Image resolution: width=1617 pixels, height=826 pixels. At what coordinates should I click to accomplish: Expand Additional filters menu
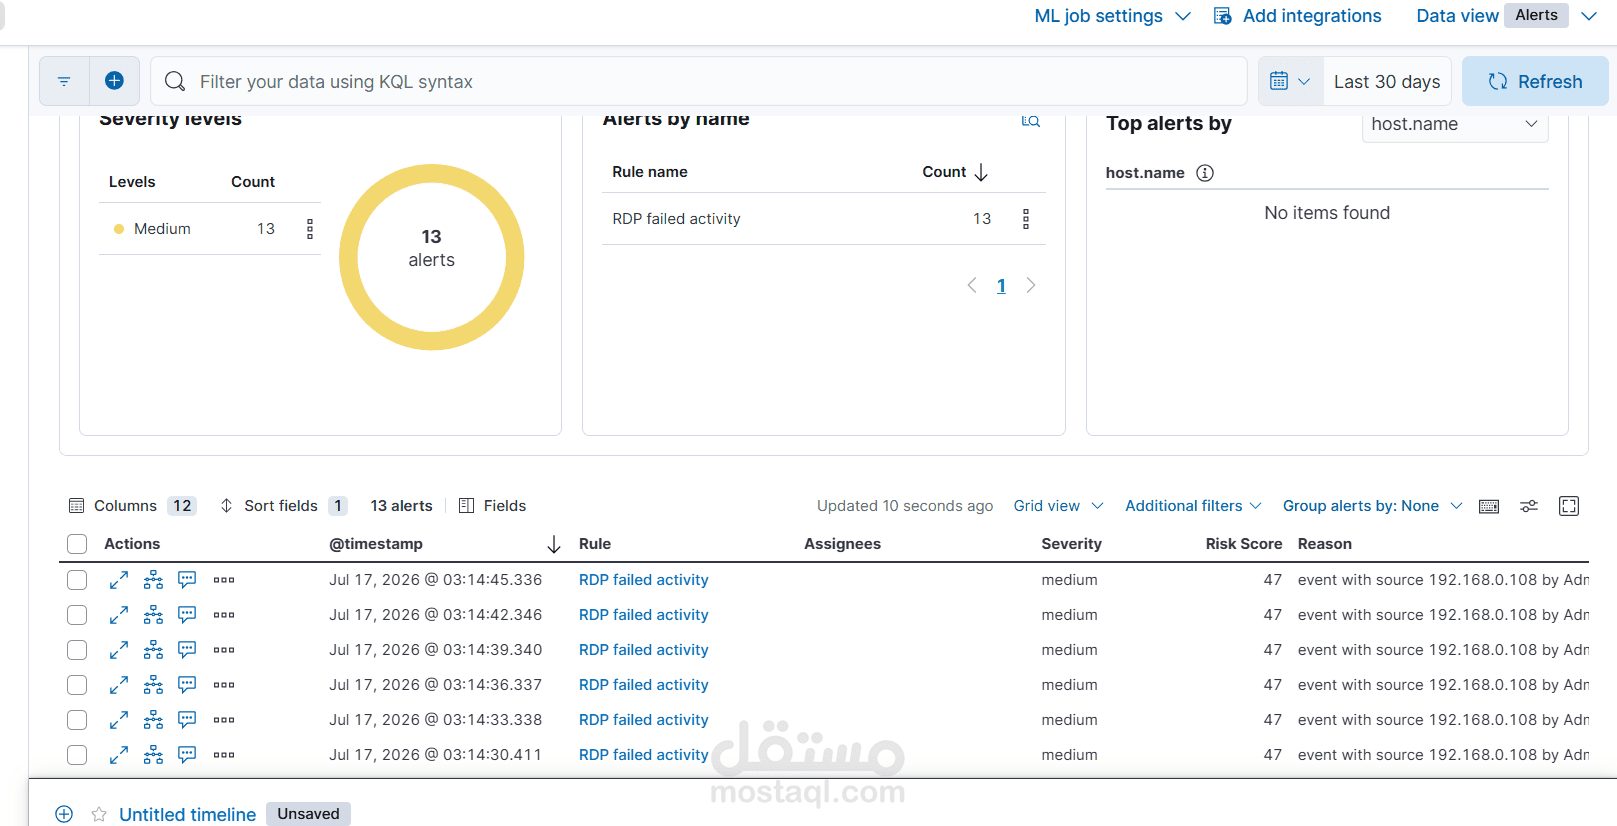(1193, 506)
